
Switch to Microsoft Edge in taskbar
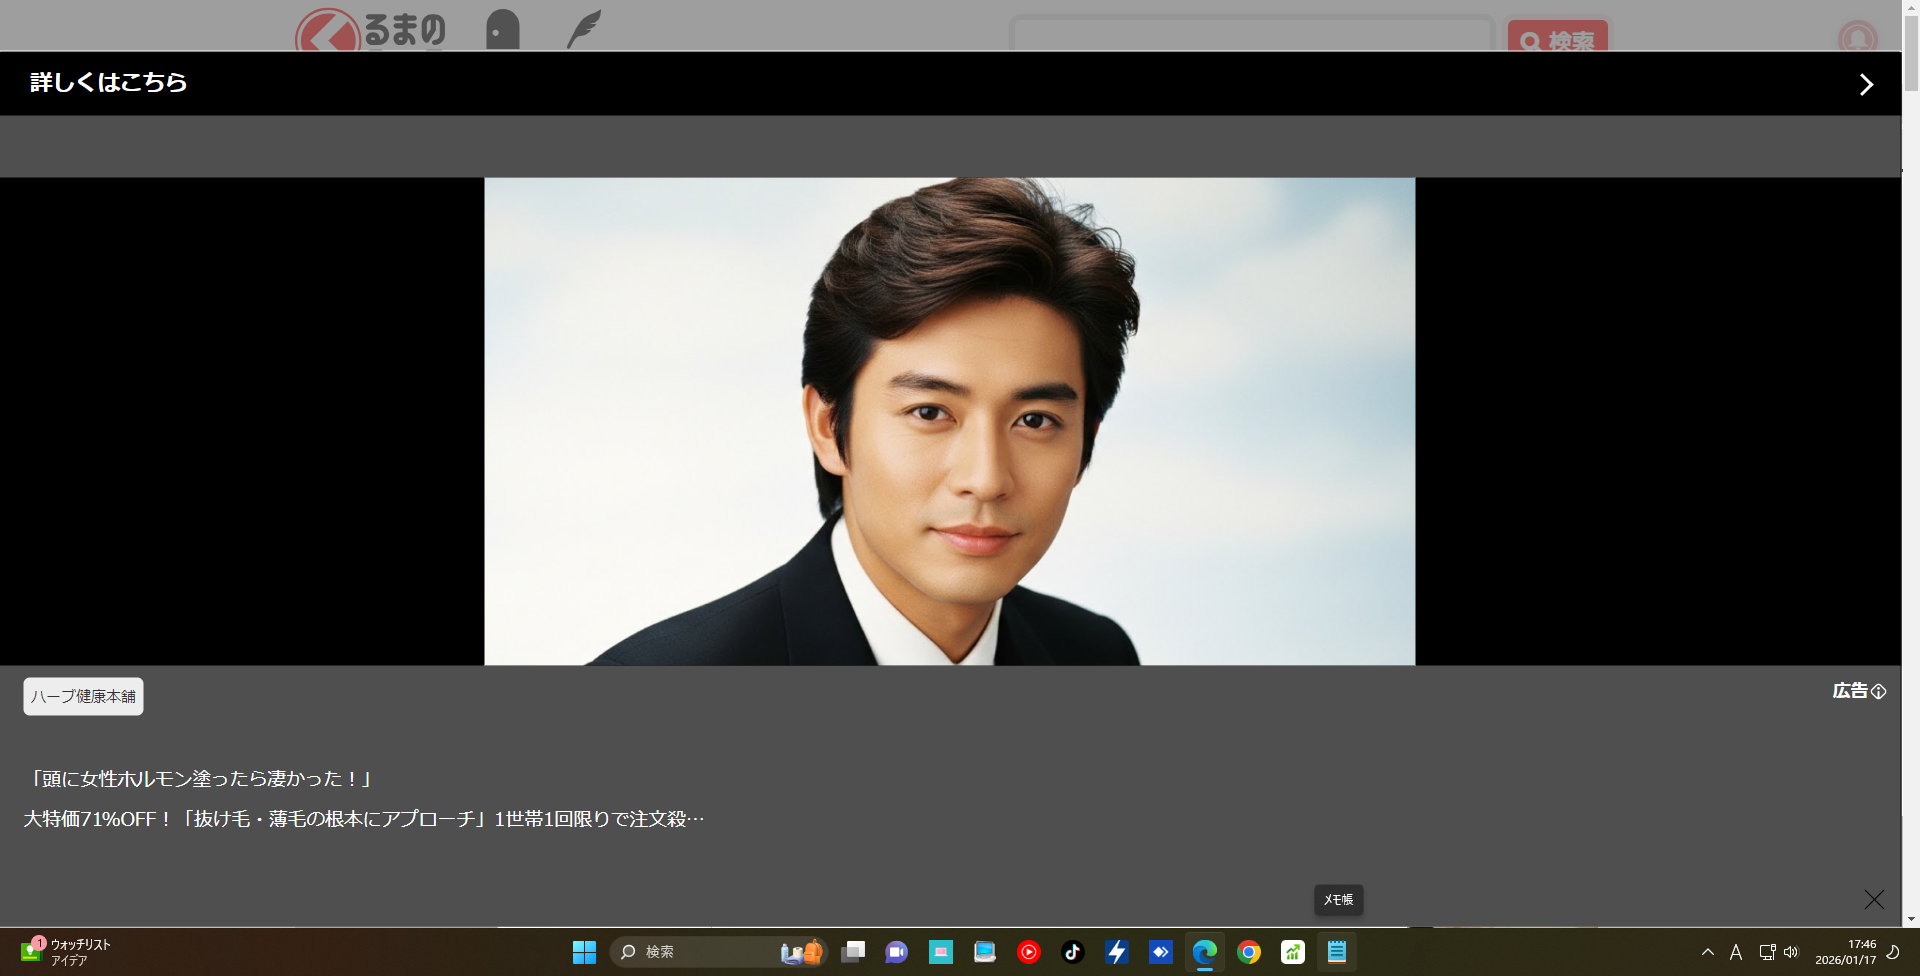[x=1204, y=952]
